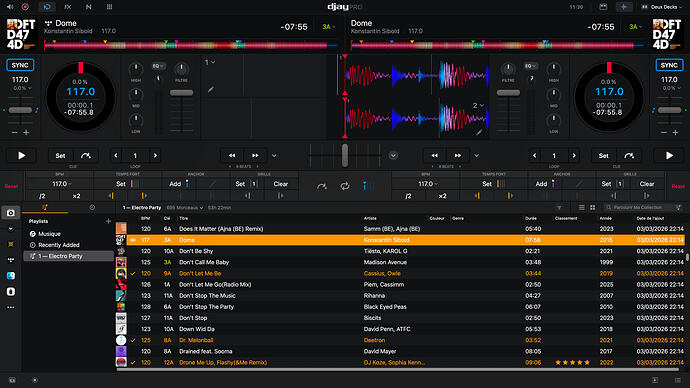Open the library filter funnel icon
This screenshot has height=388, width=690.
pyautogui.click(x=559, y=208)
